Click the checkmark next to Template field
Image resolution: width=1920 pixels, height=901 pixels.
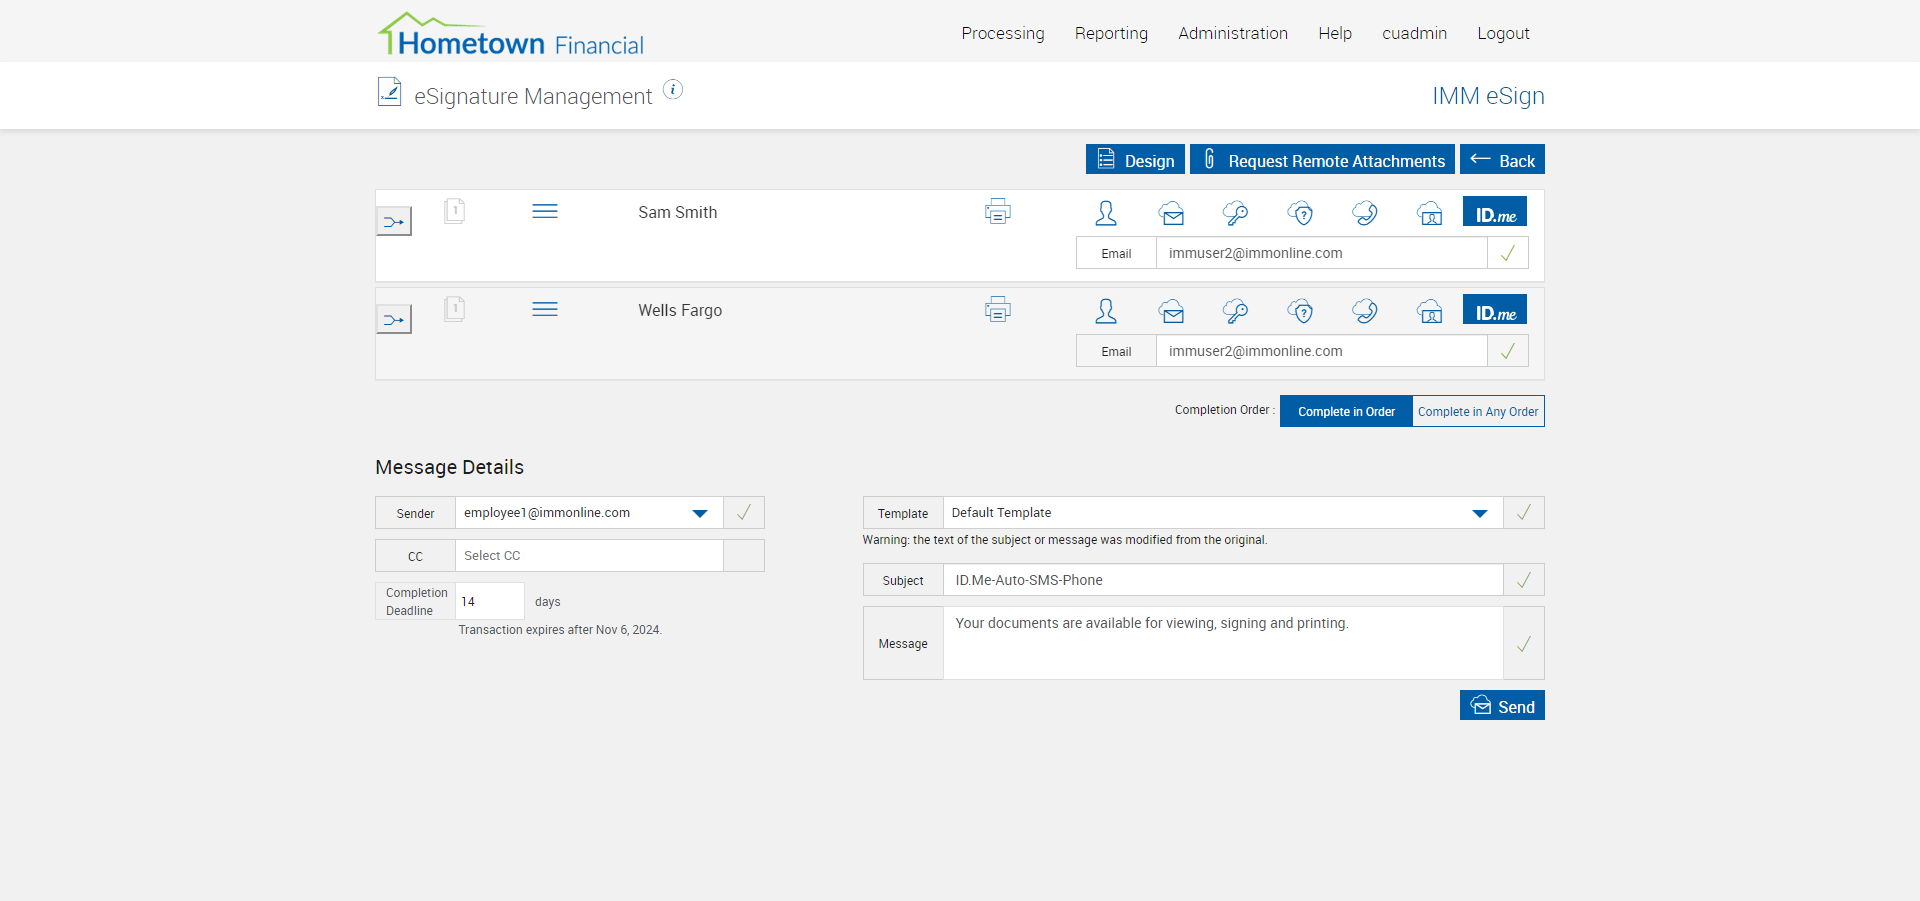(x=1524, y=512)
